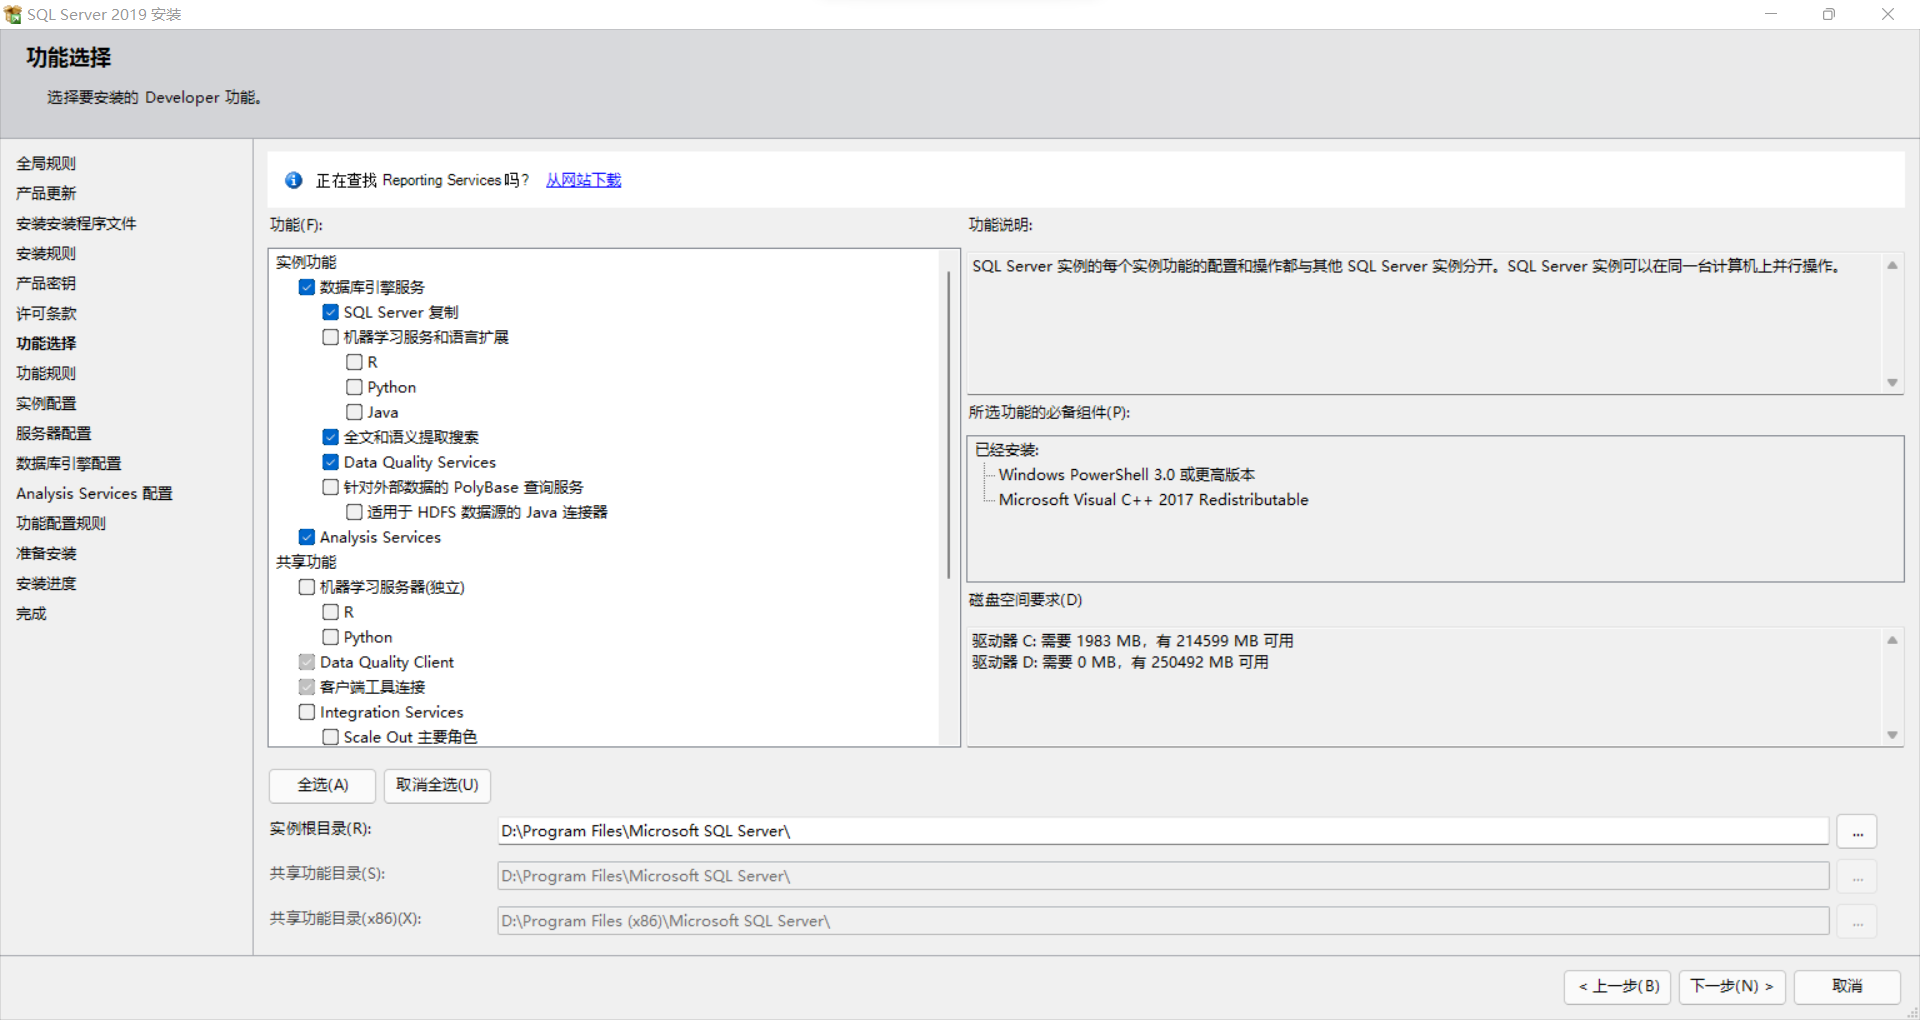Tick the R checkbox under 机器学习服务和语言扩展
The image size is (1920, 1020).
354,362
